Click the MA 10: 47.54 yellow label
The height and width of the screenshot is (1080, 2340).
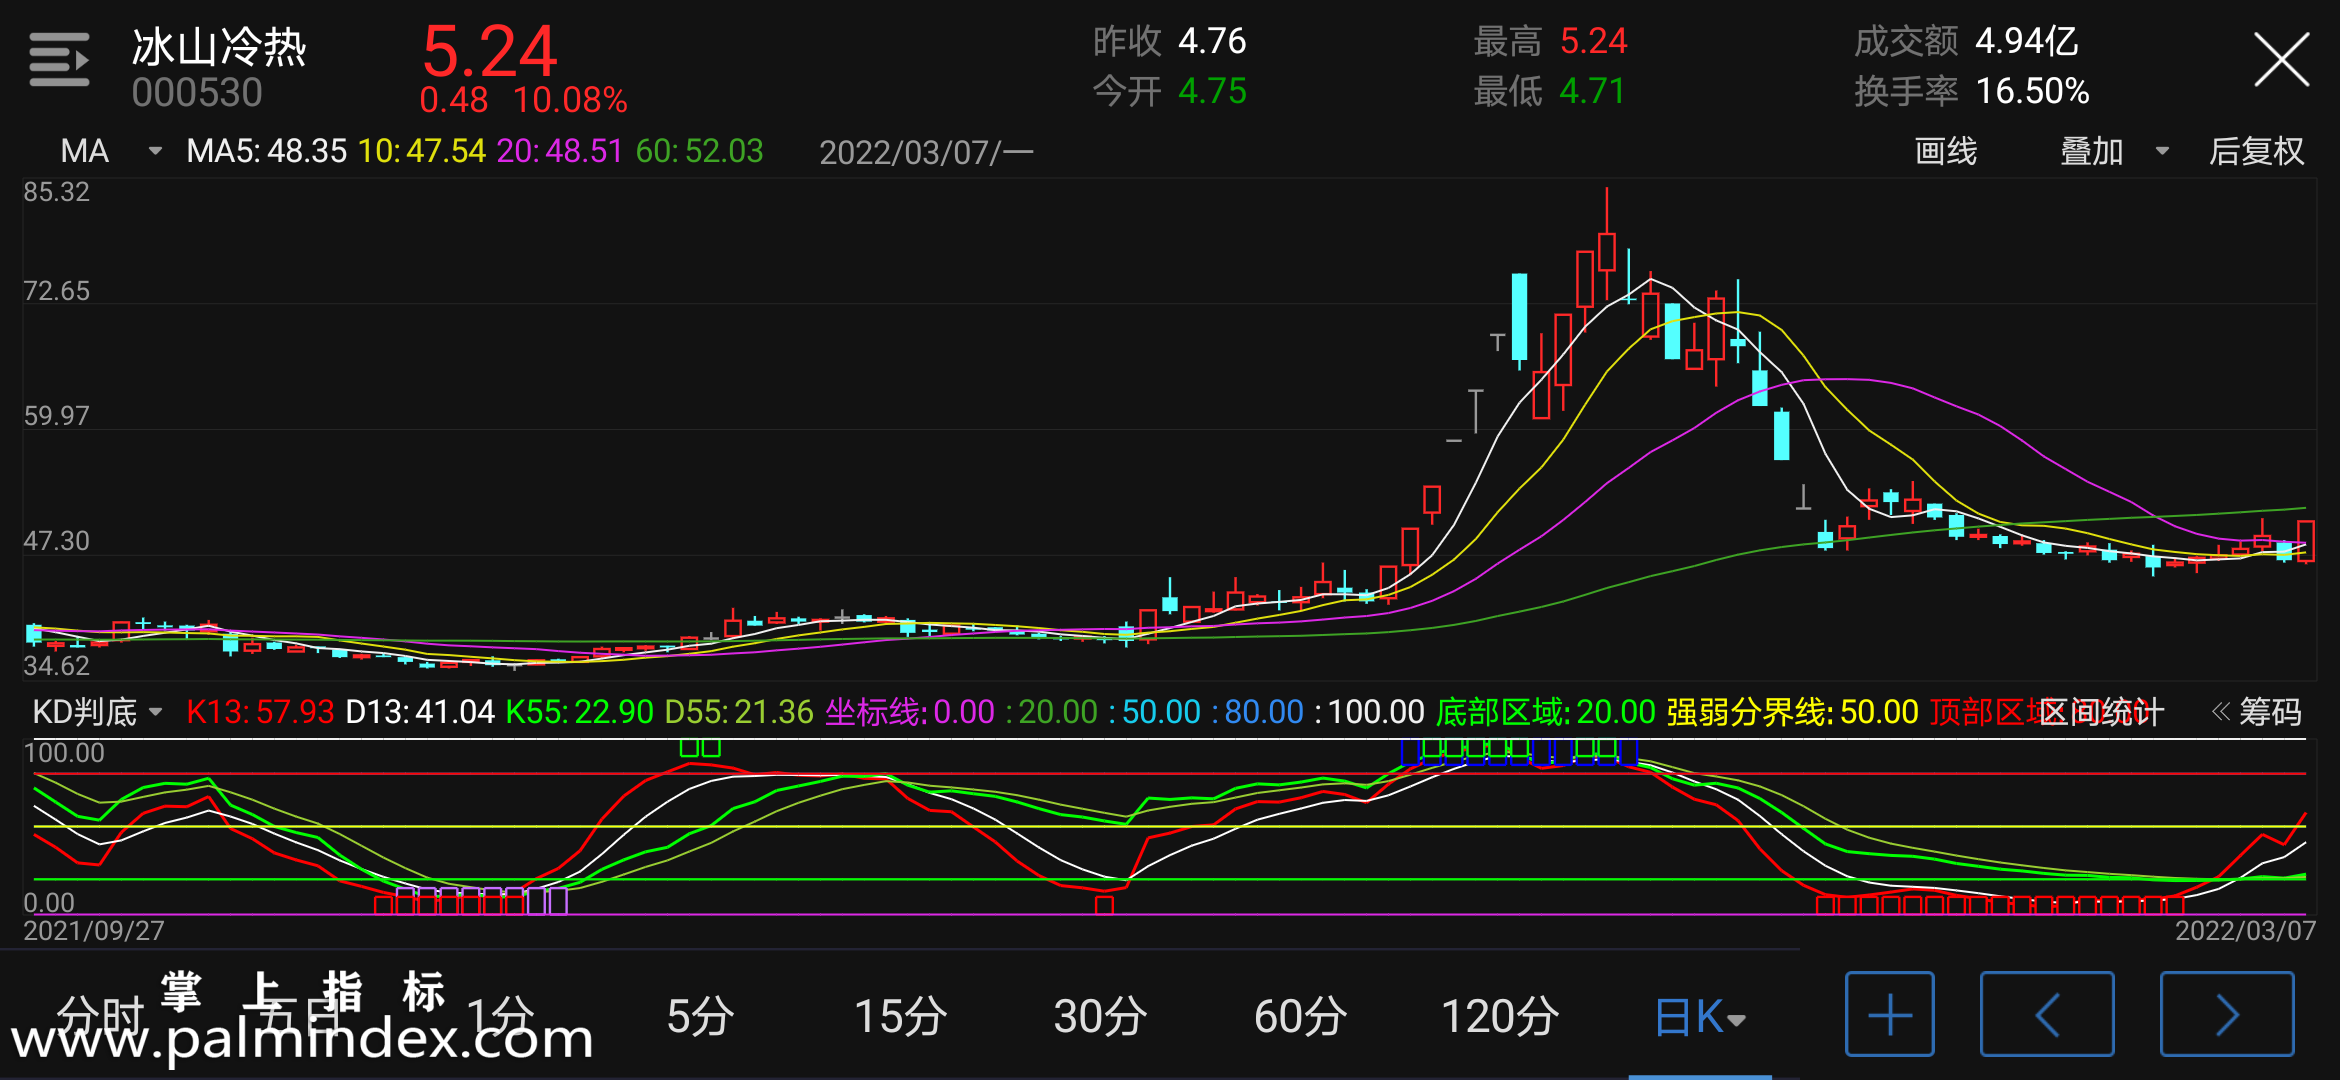pos(422,151)
